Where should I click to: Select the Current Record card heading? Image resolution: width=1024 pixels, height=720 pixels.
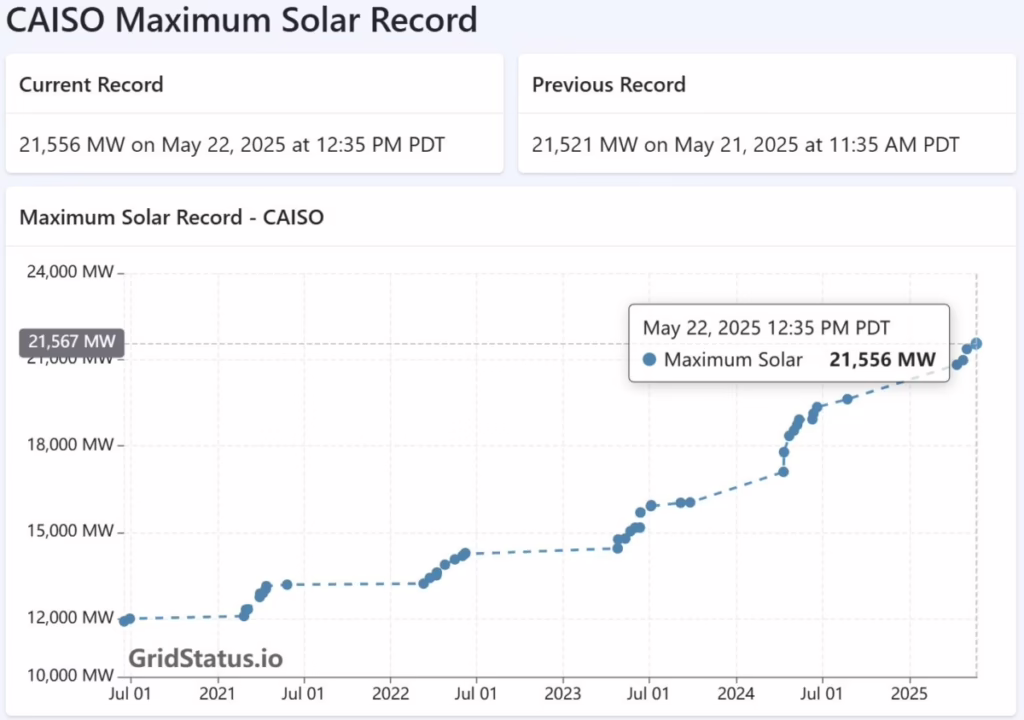[x=91, y=85]
